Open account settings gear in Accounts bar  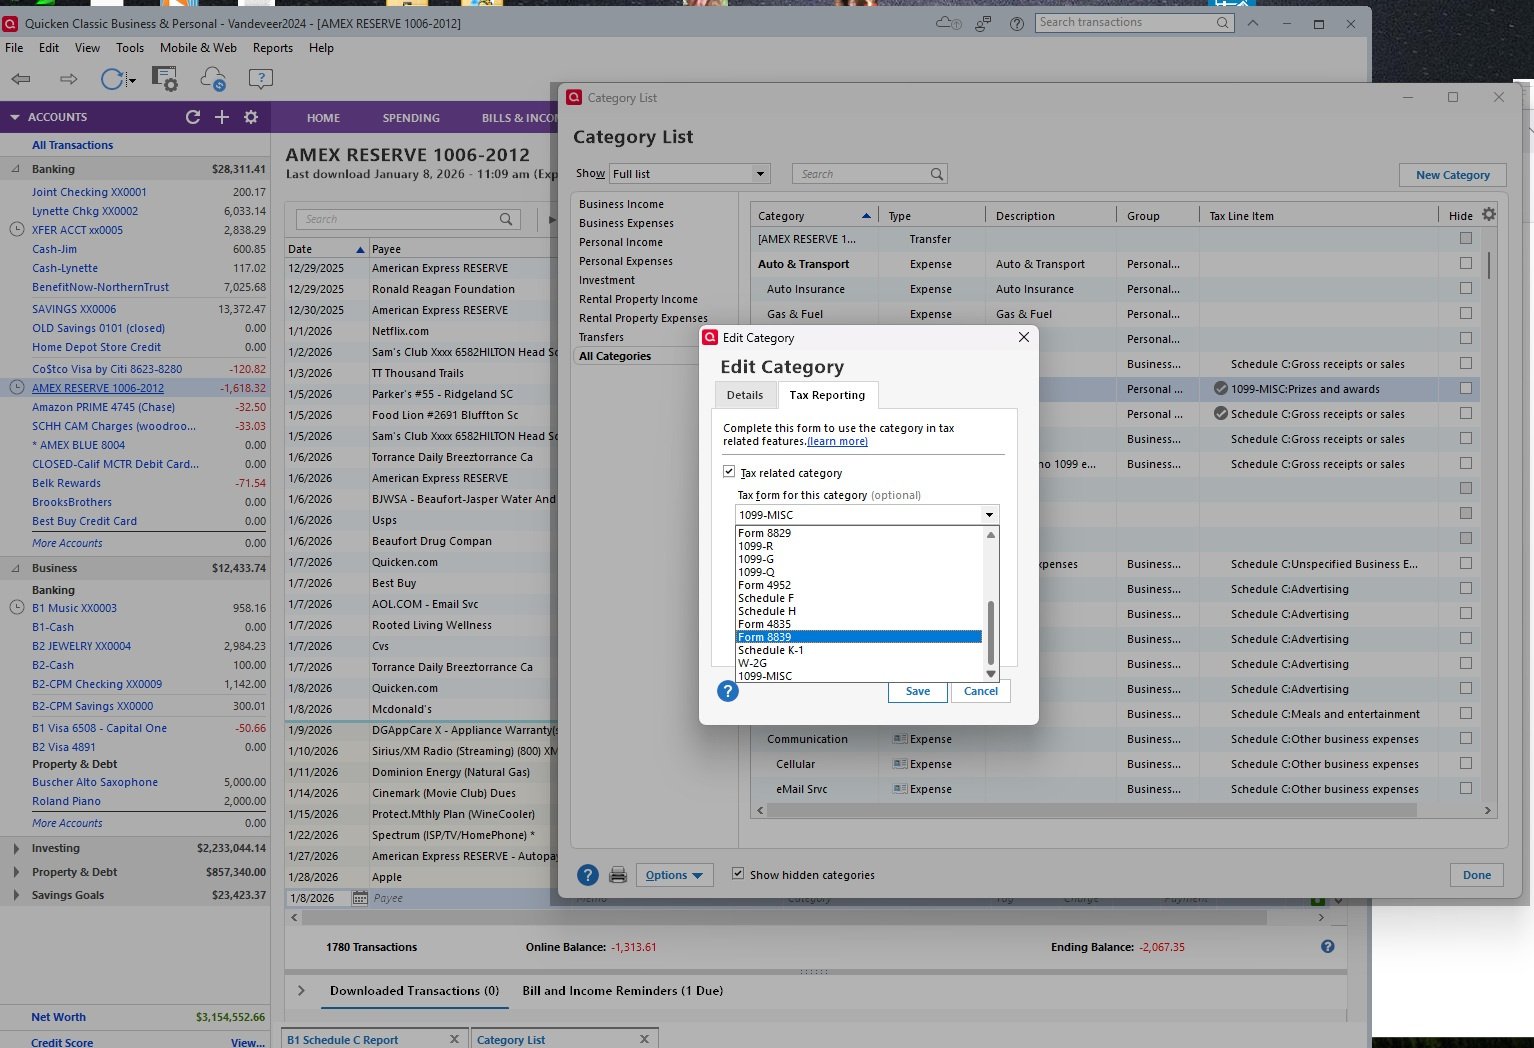pyautogui.click(x=251, y=117)
